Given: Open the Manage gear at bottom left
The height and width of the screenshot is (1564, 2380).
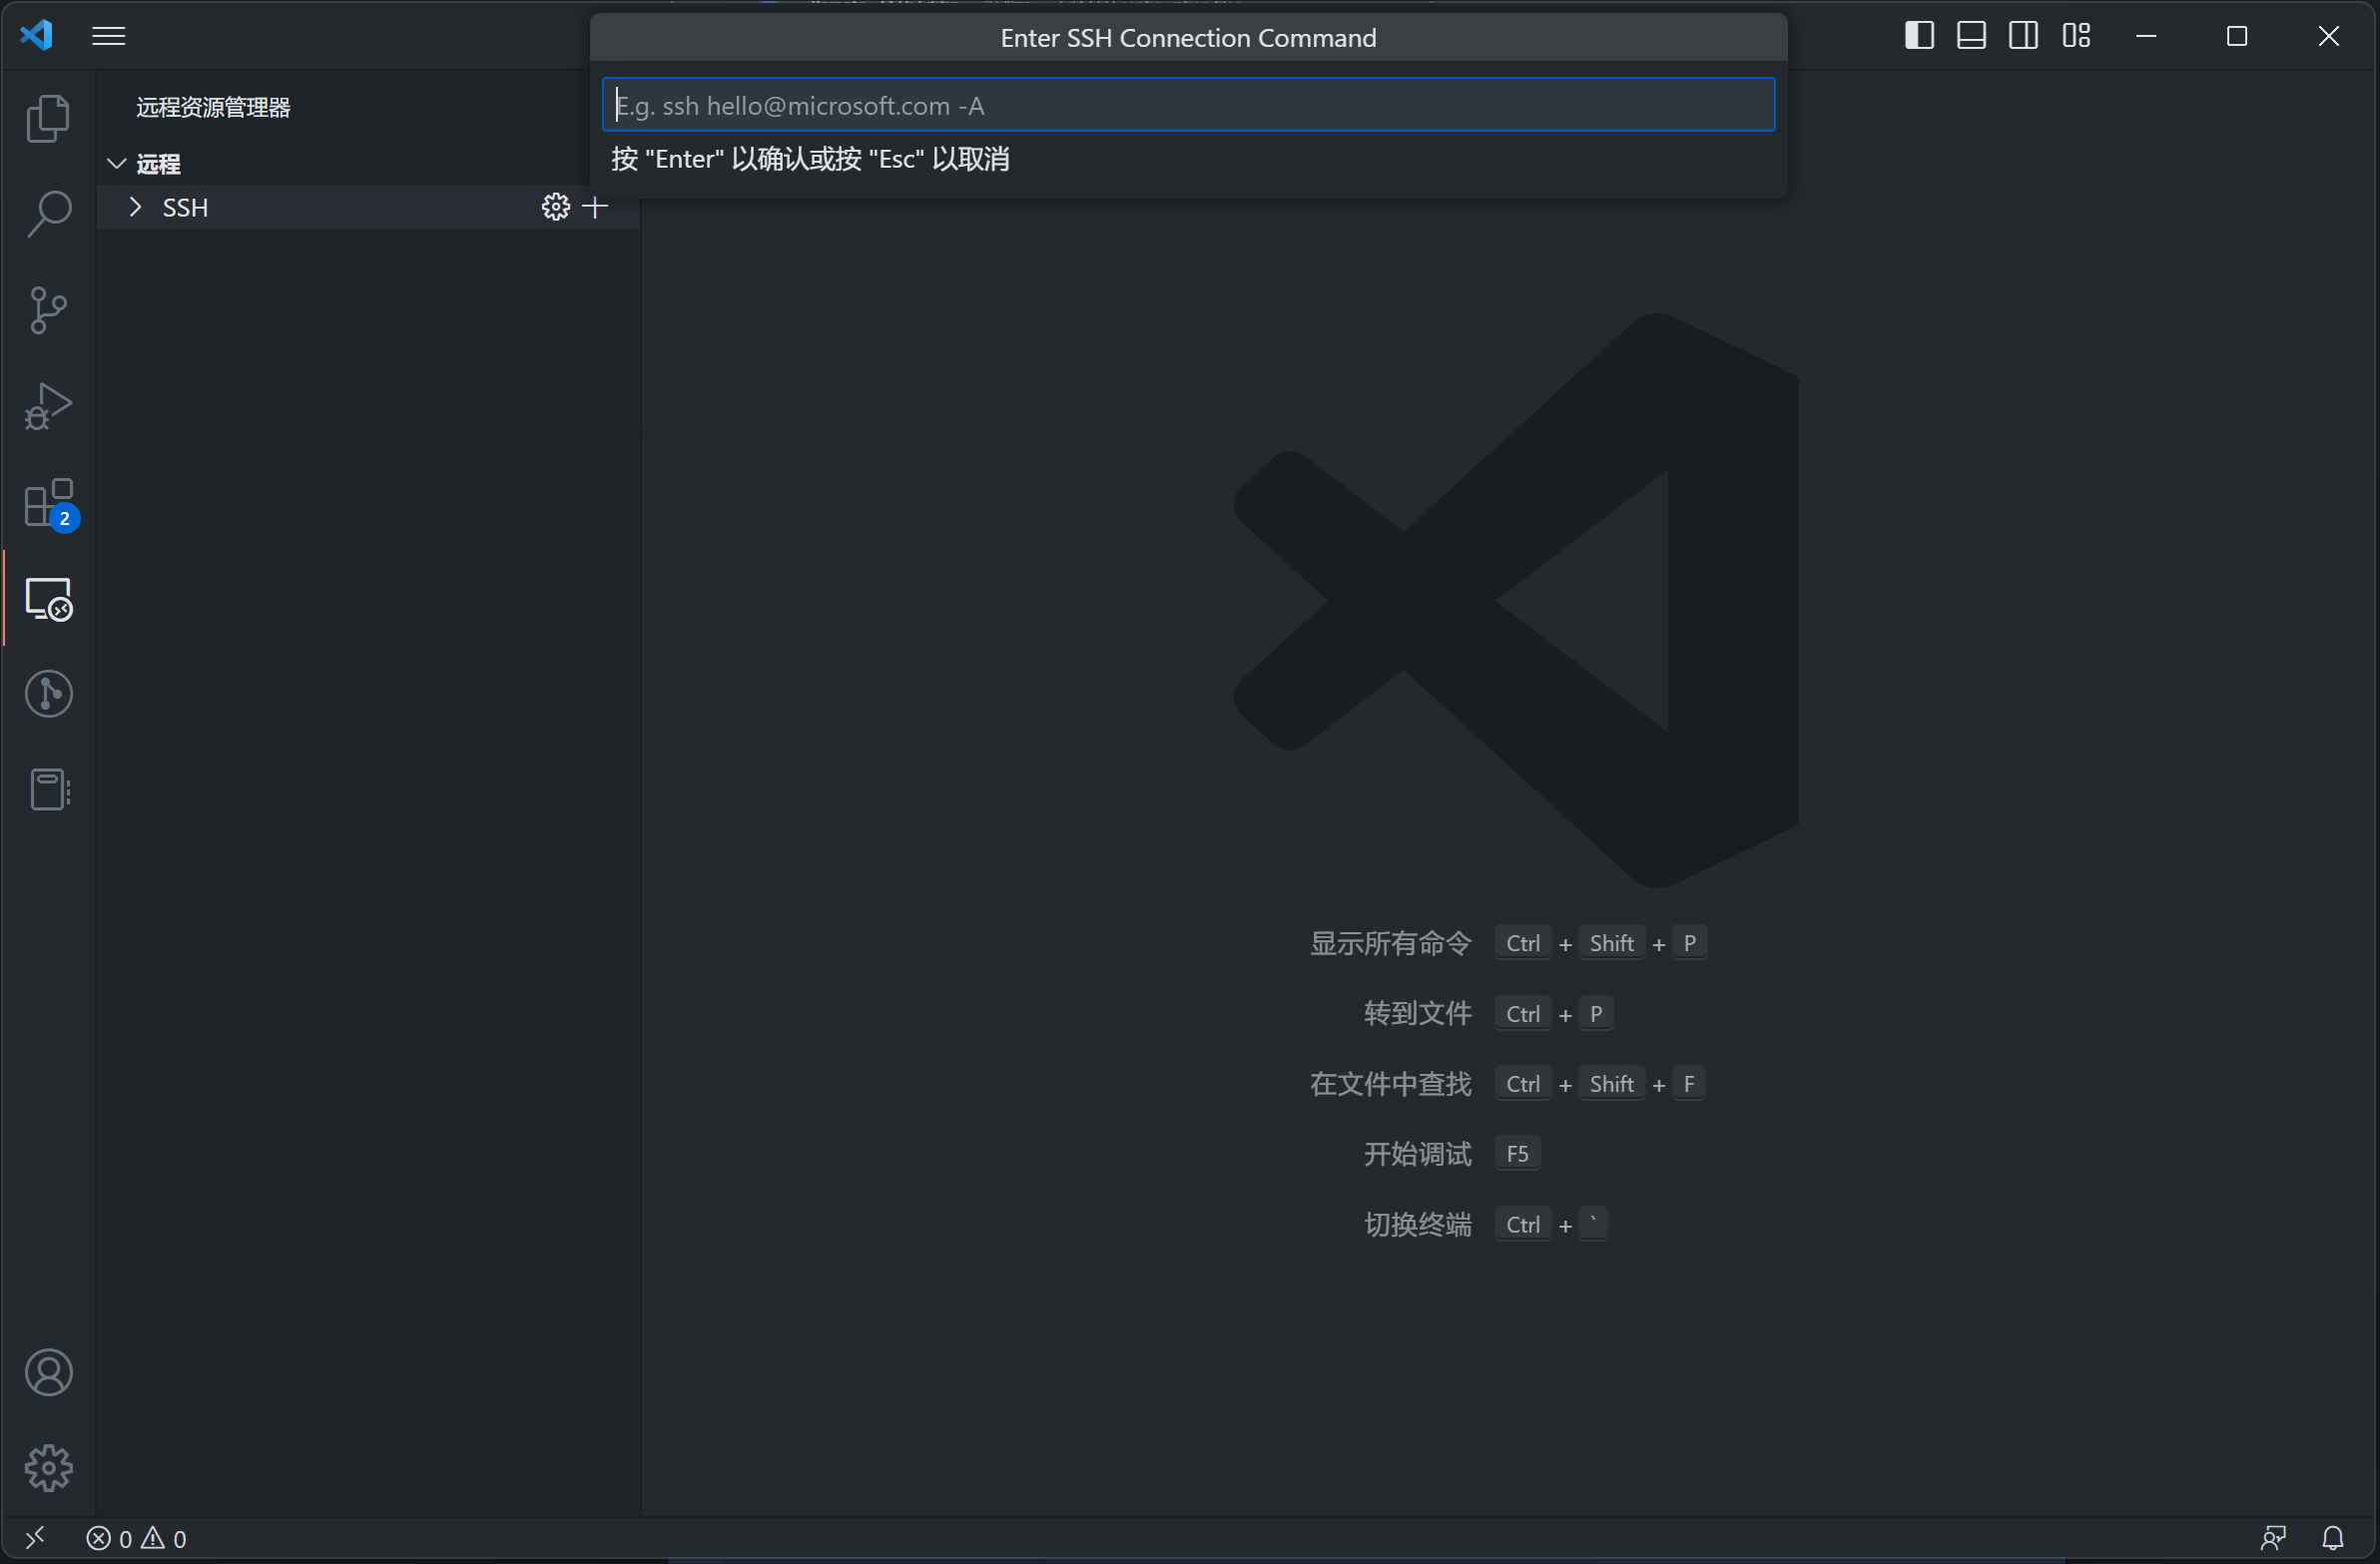Looking at the screenshot, I should pyautogui.click(x=48, y=1468).
